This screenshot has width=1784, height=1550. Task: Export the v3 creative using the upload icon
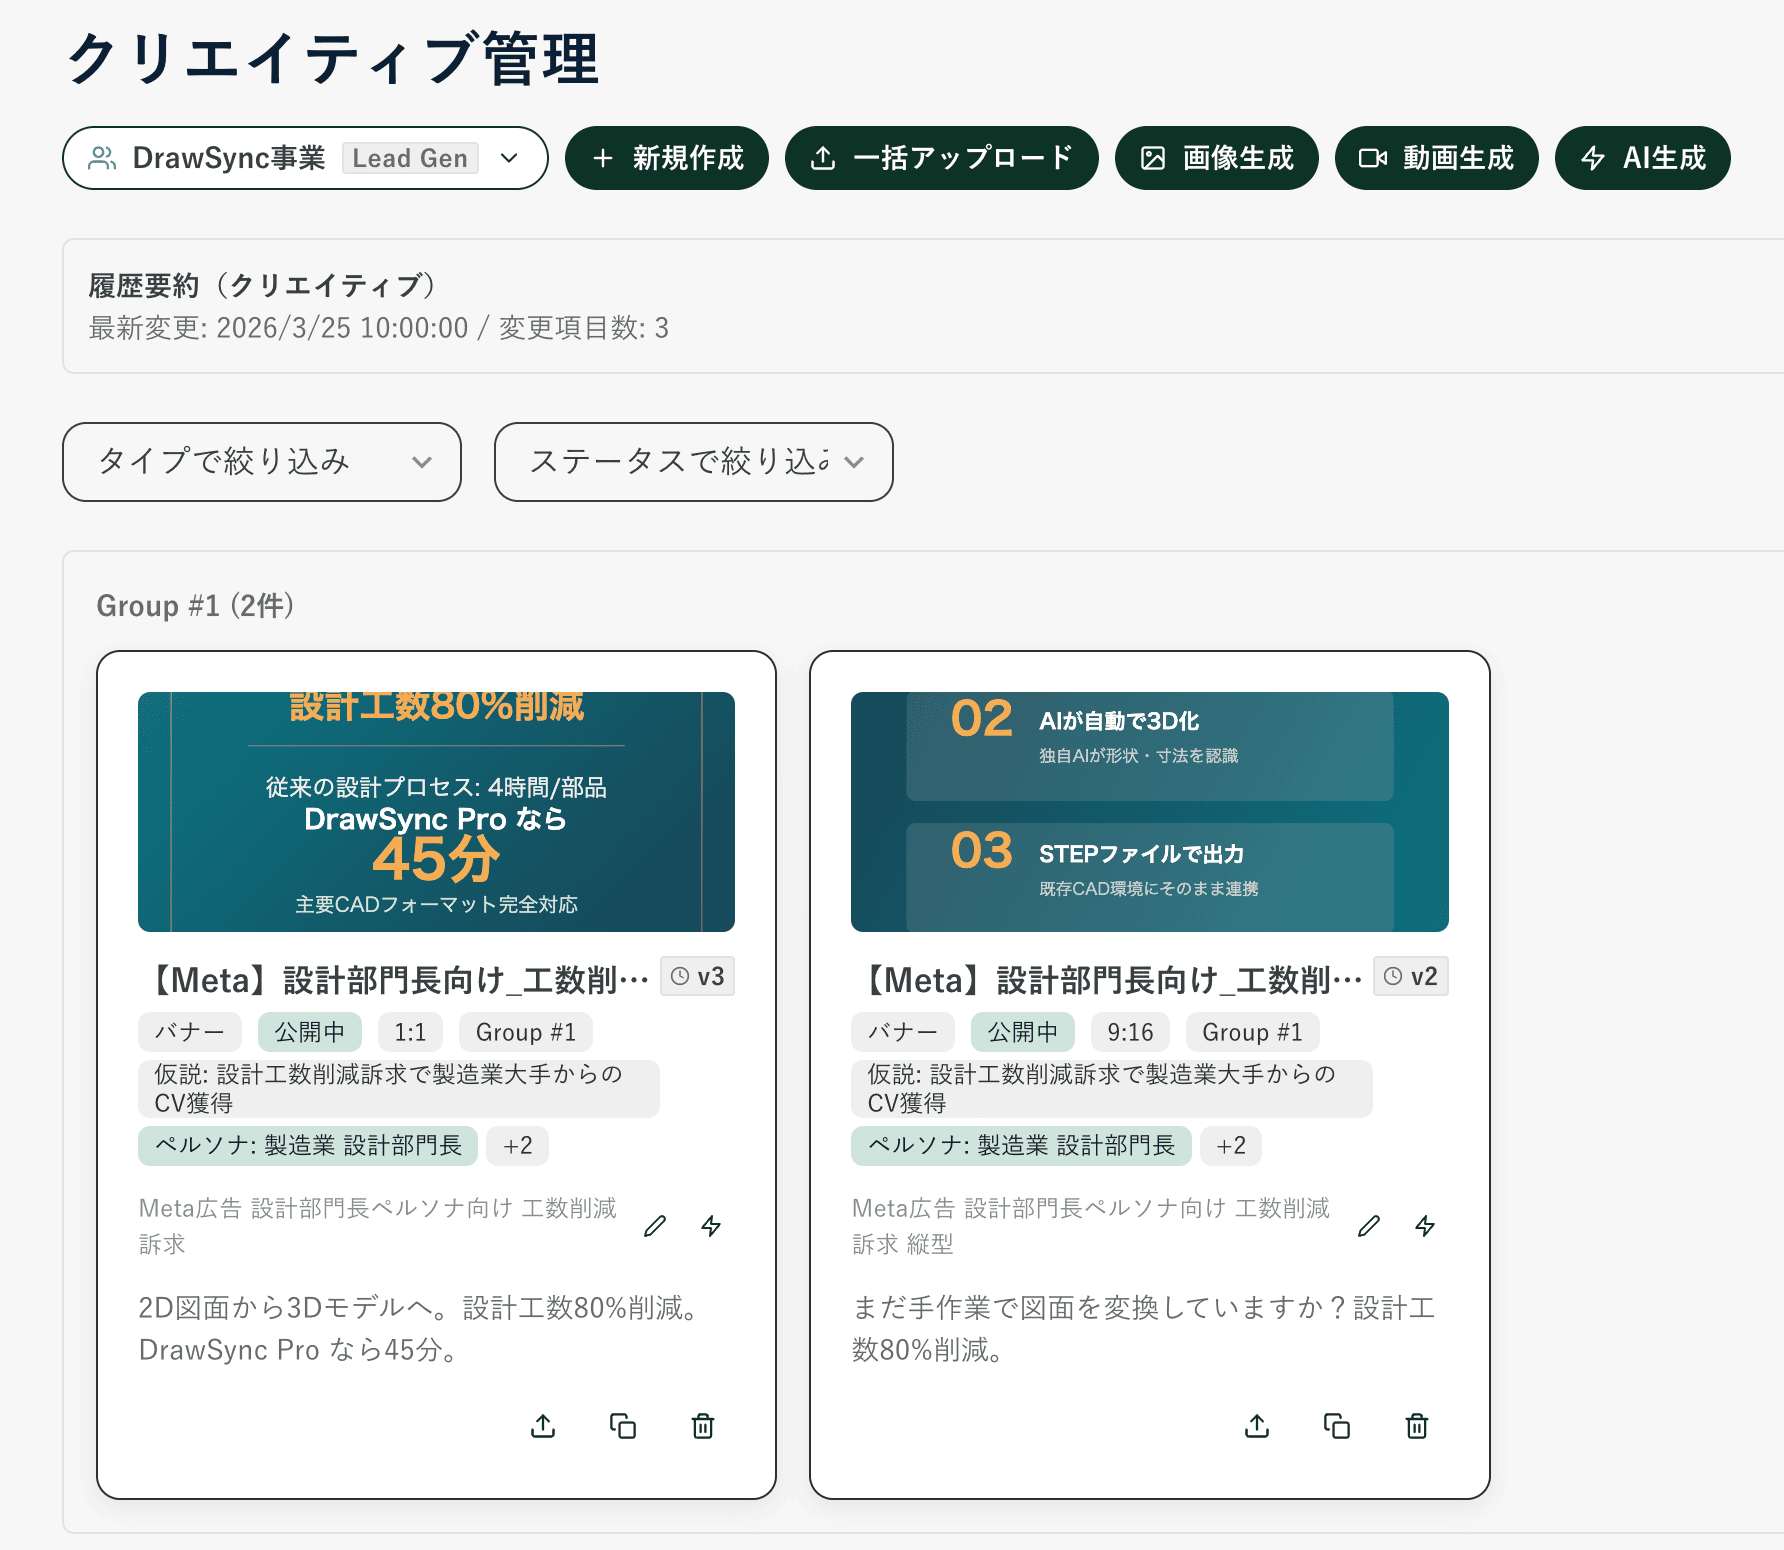pyautogui.click(x=542, y=1426)
